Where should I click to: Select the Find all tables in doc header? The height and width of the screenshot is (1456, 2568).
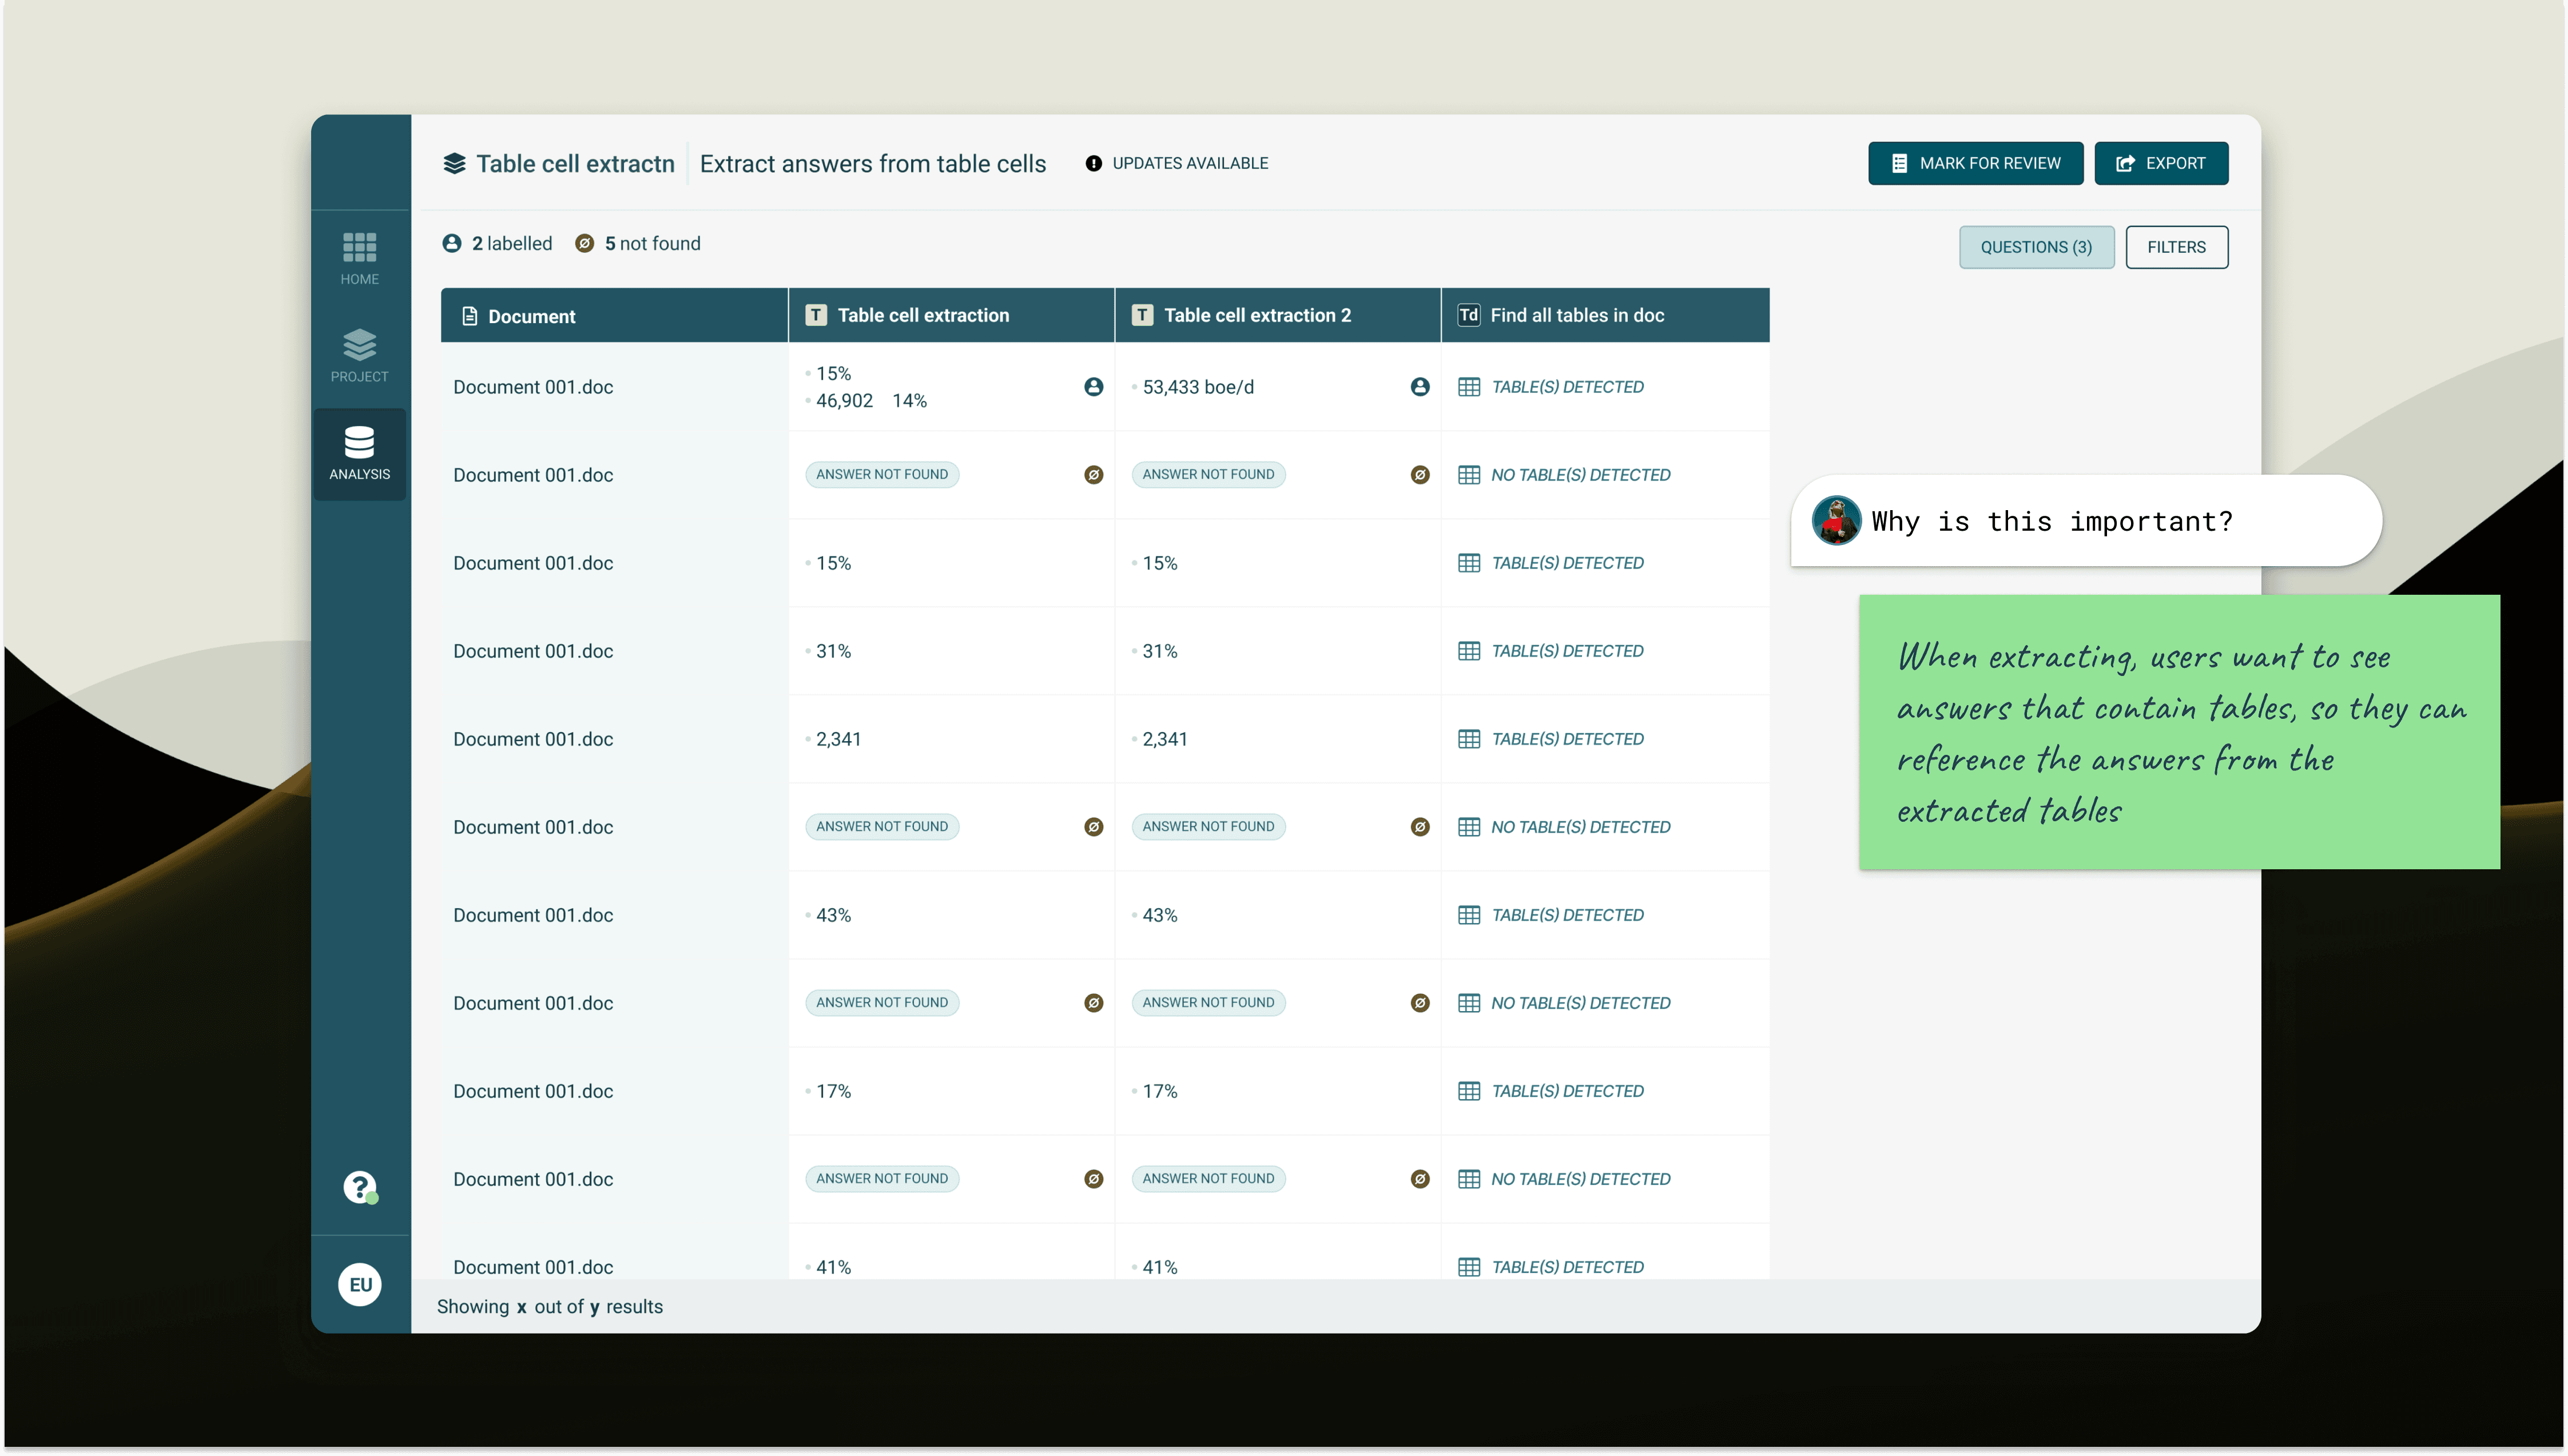[1605, 316]
